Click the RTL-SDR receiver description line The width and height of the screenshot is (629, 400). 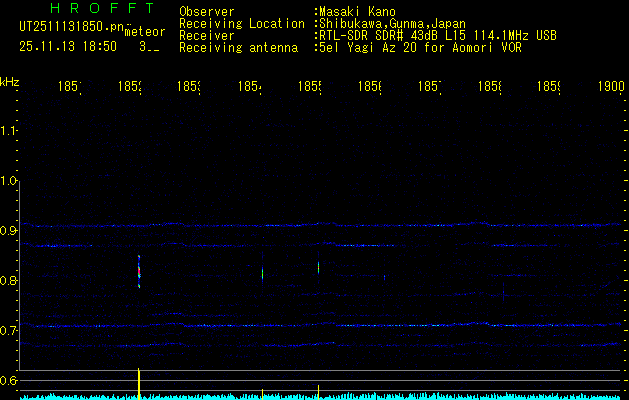coord(437,35)
